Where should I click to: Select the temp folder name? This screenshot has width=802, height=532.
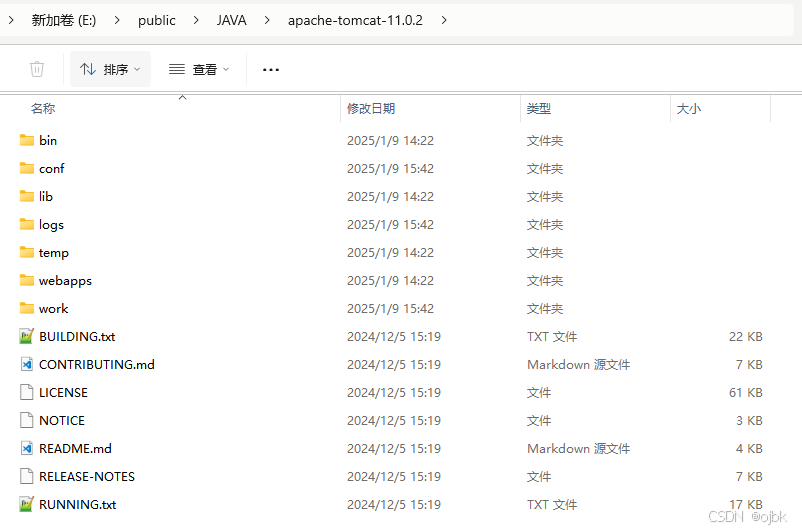pos(54,253)
